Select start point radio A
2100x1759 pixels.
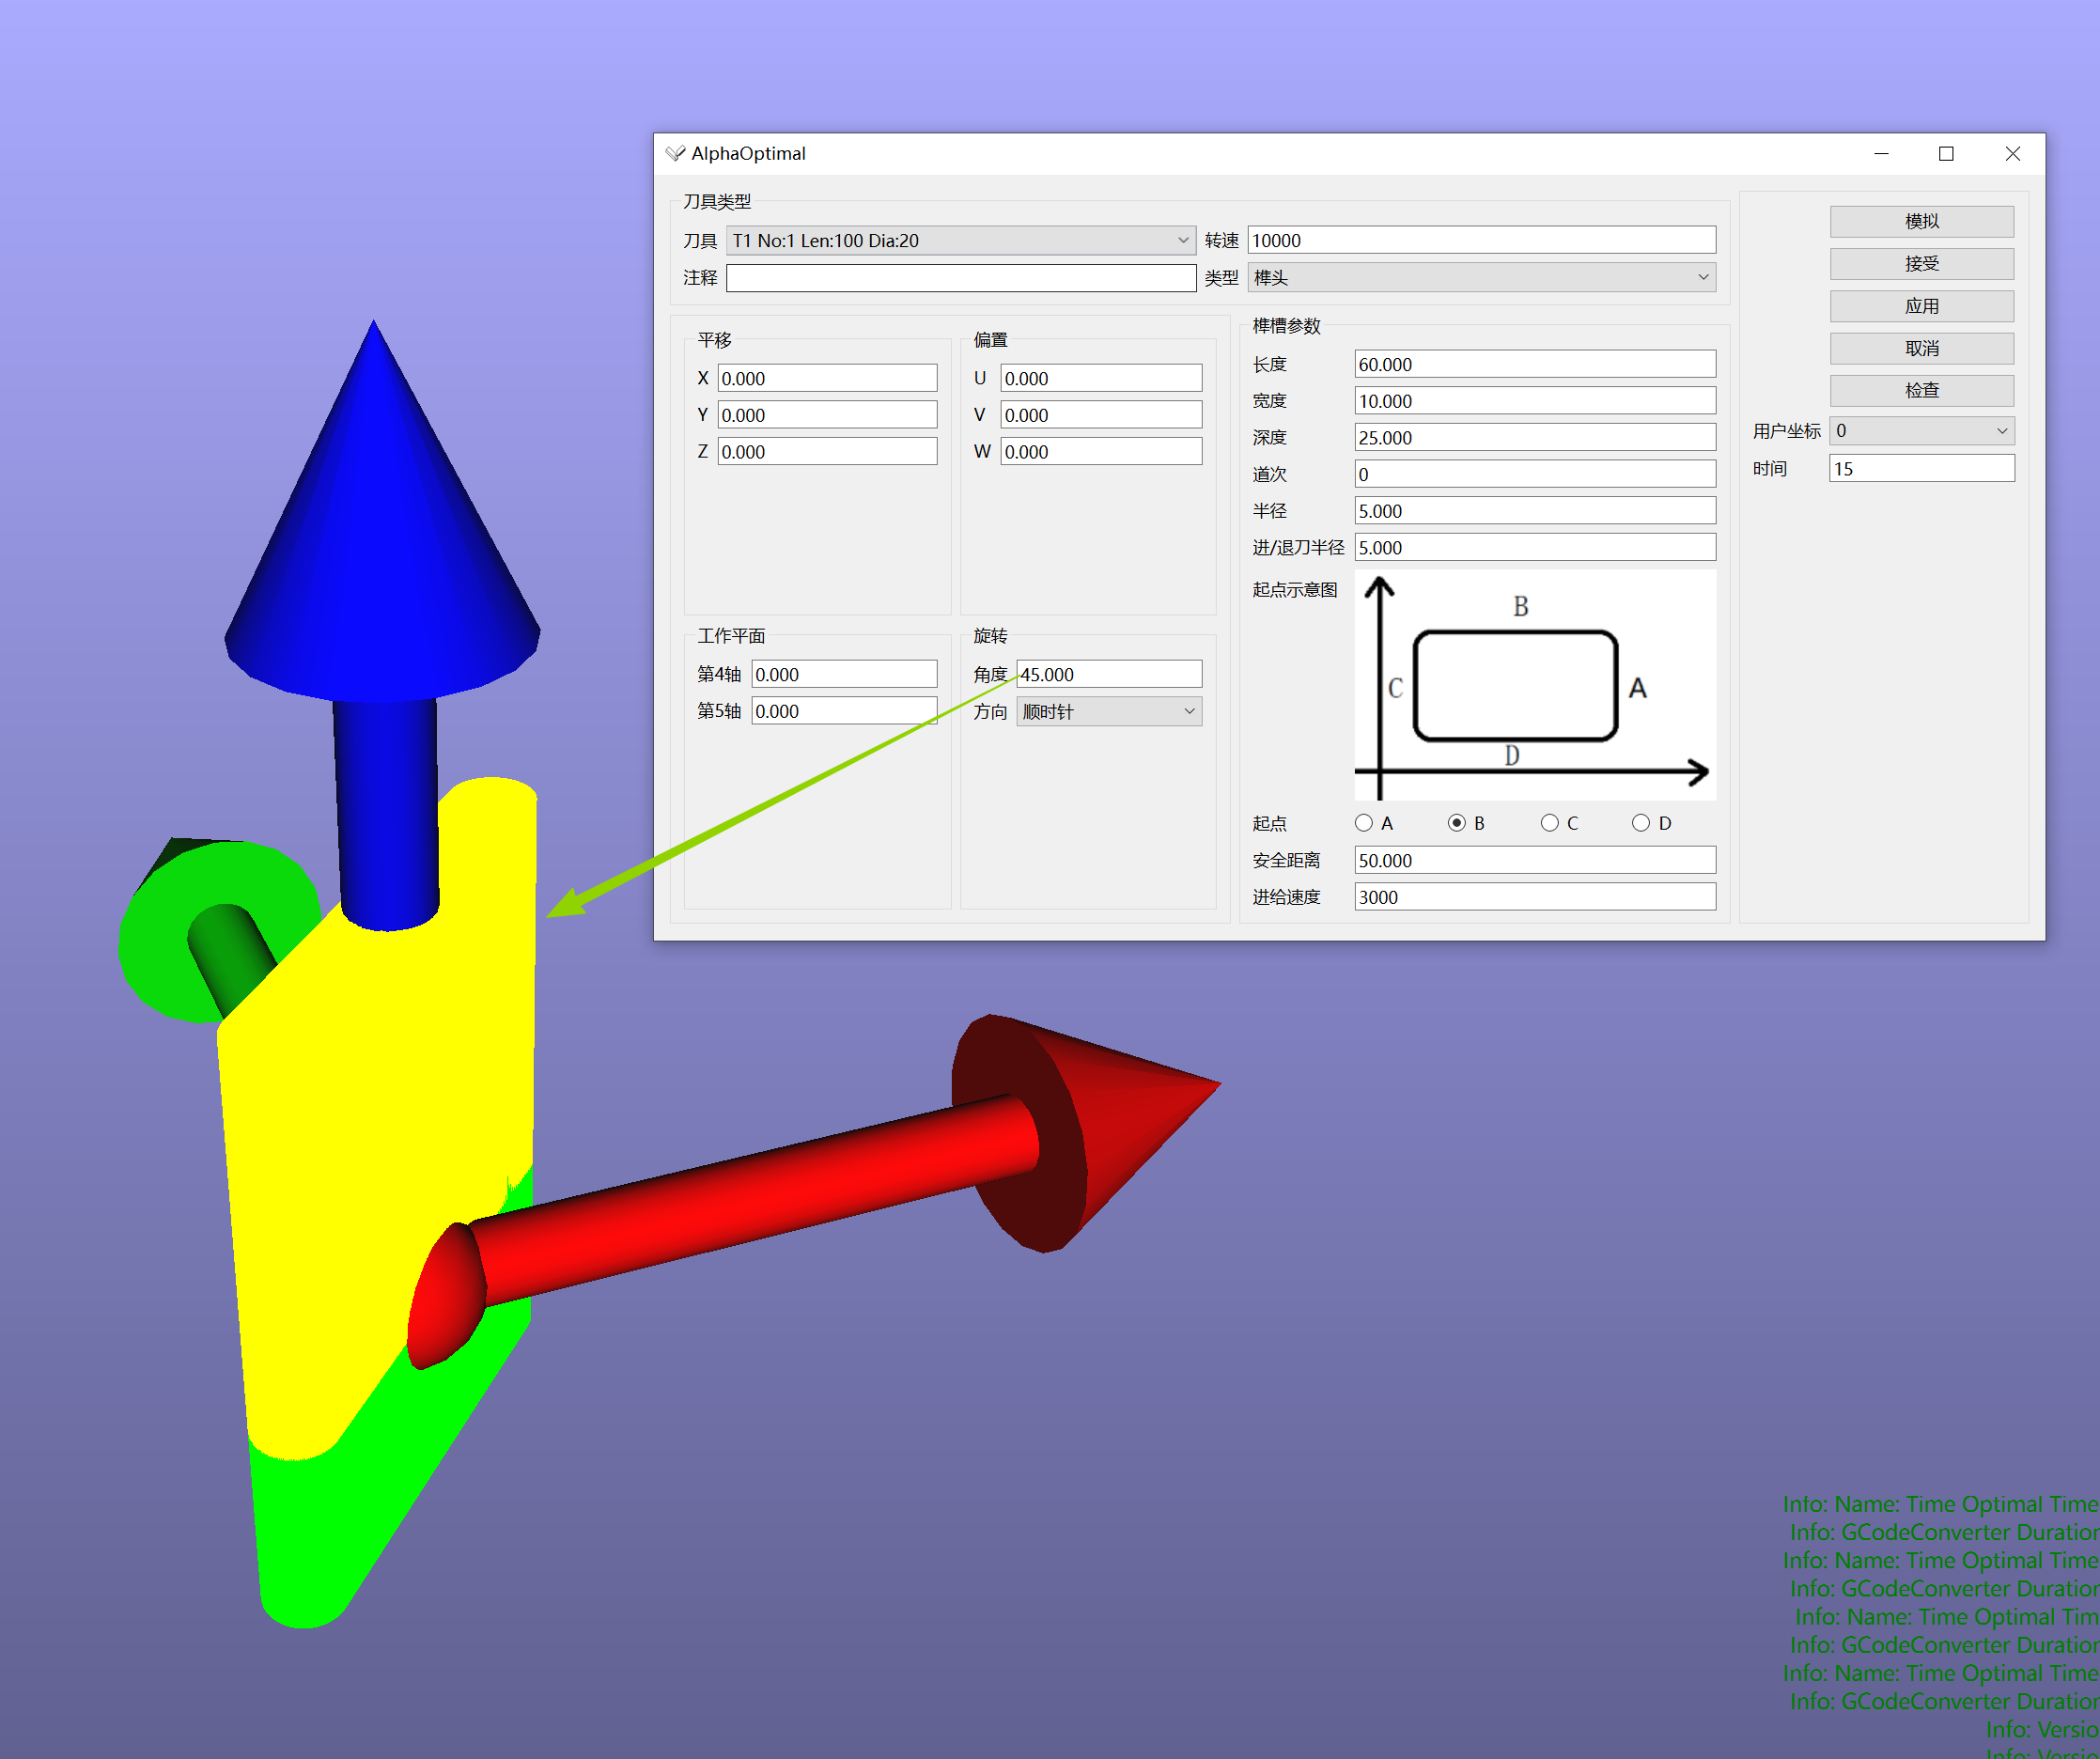click(1364, 823)
